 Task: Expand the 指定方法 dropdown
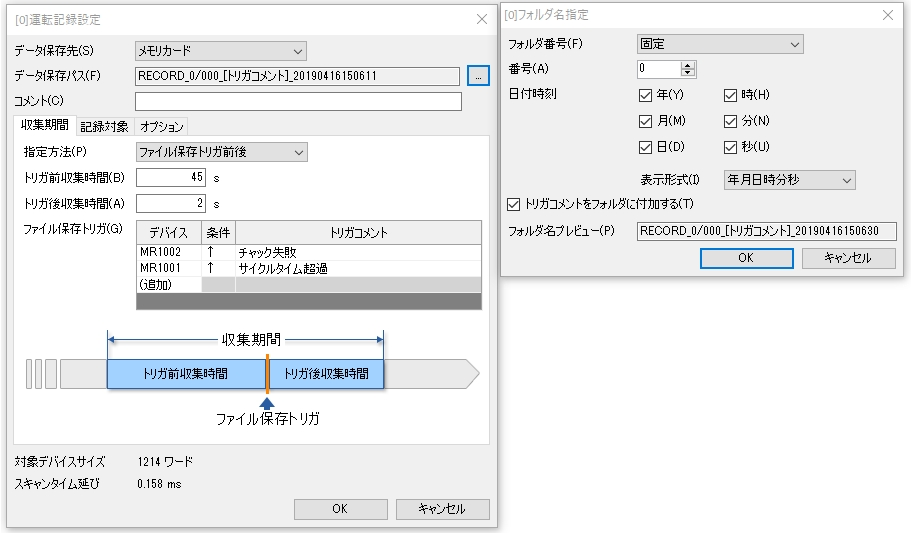221,152
